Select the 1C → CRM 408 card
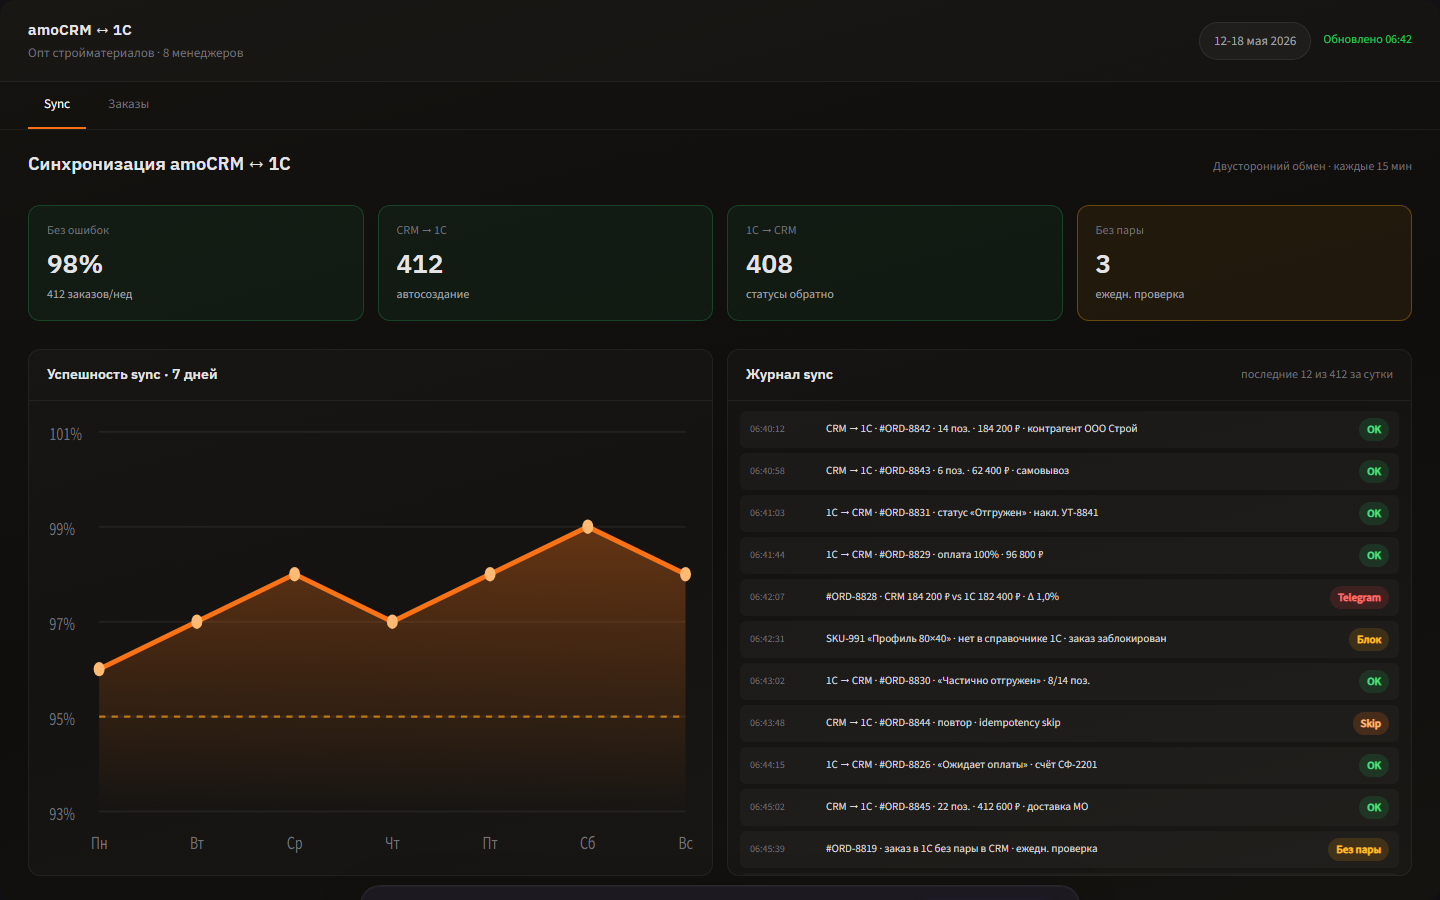This screenshot has width=1440, height=900. pyautogui.click(x=894, y=263)
